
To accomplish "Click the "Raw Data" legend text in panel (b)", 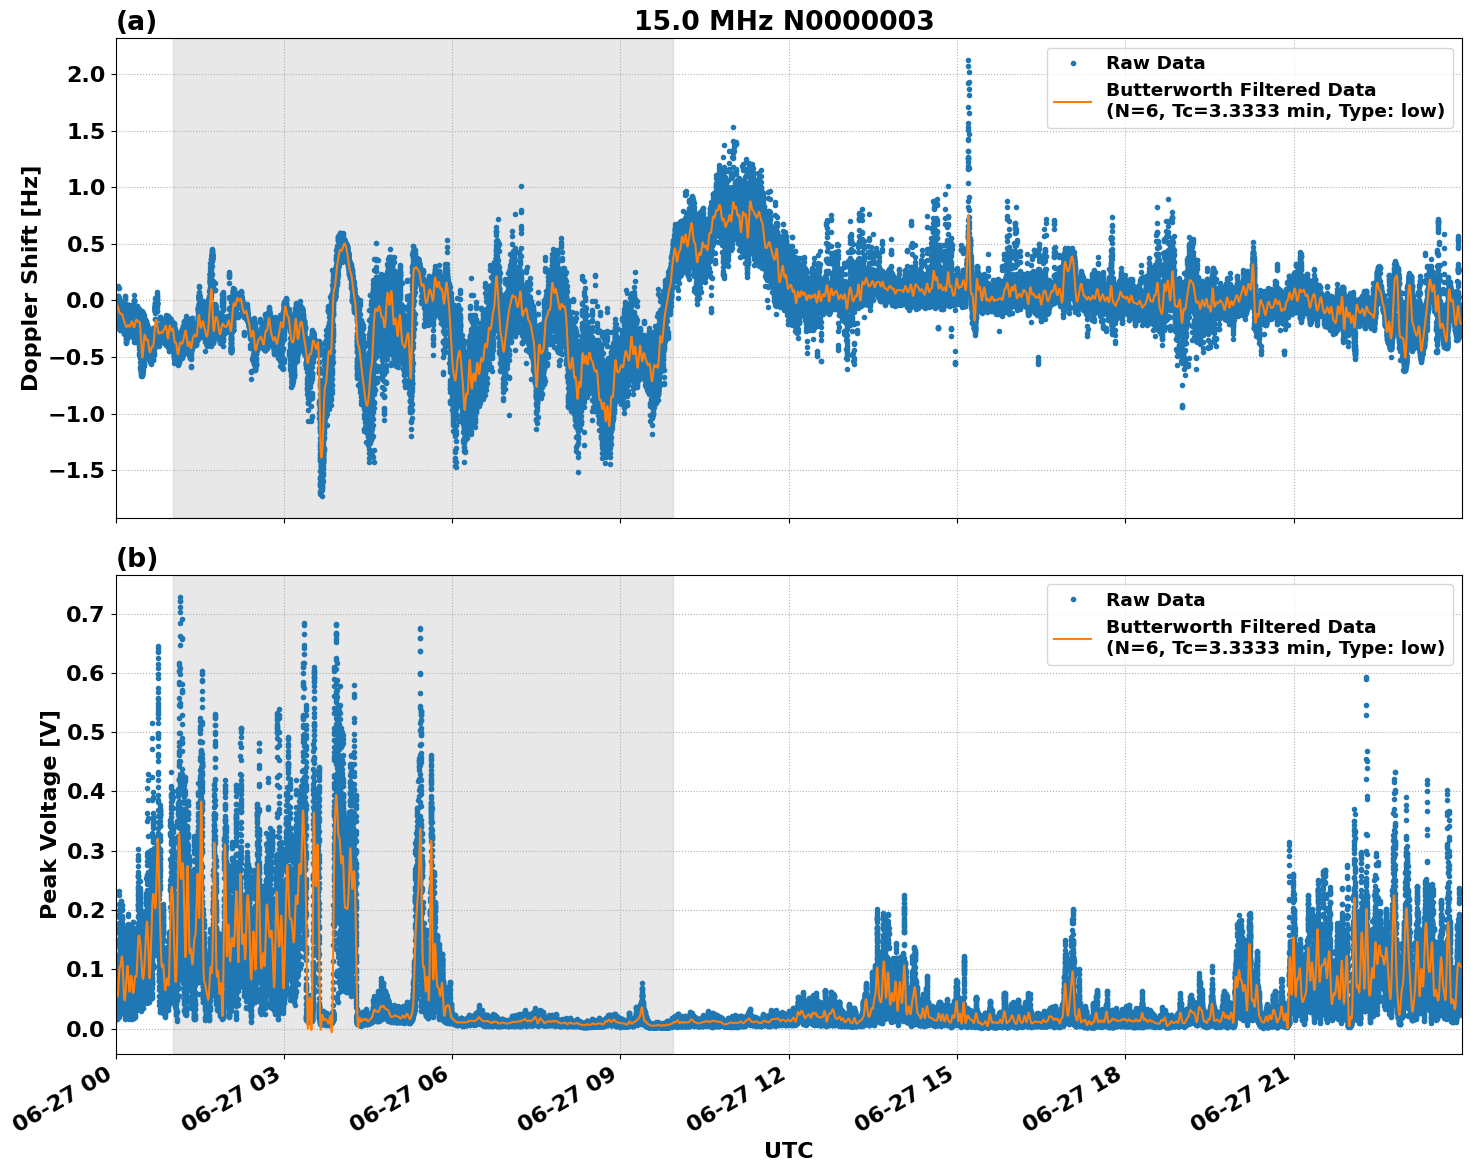I will [x=1155, y=601].
